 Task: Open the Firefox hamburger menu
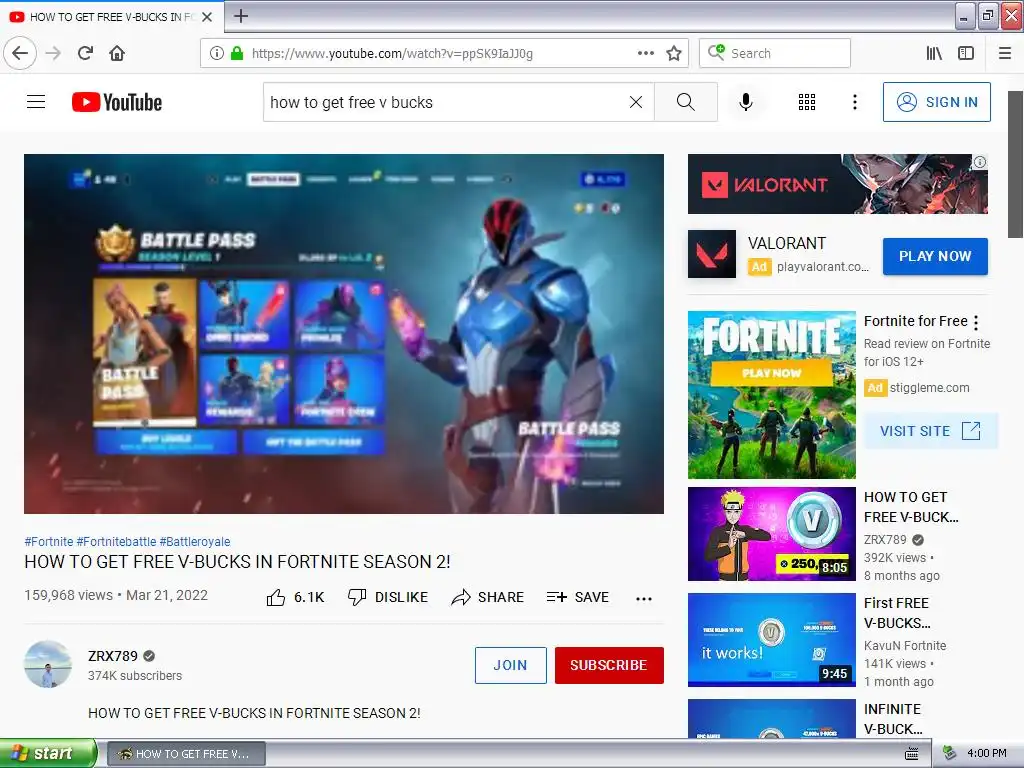pyautogui.click(x=1005, y=53)
